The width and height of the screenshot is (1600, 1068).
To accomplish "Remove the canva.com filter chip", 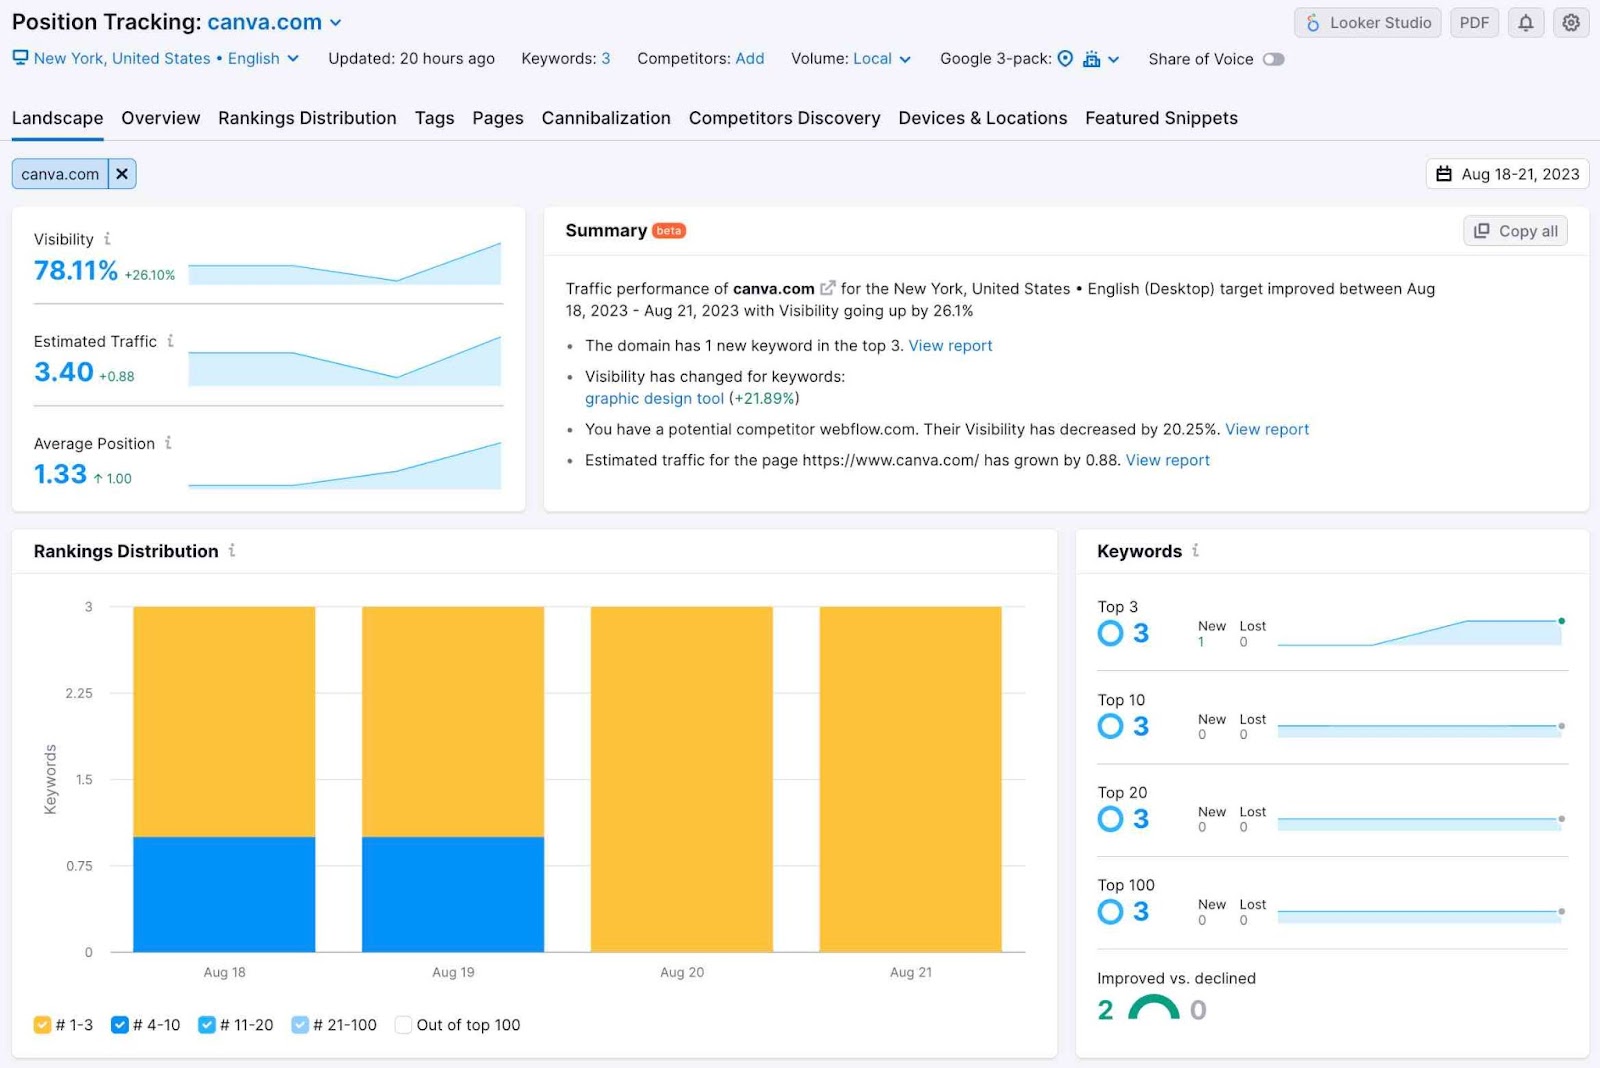I will [121, 173].
